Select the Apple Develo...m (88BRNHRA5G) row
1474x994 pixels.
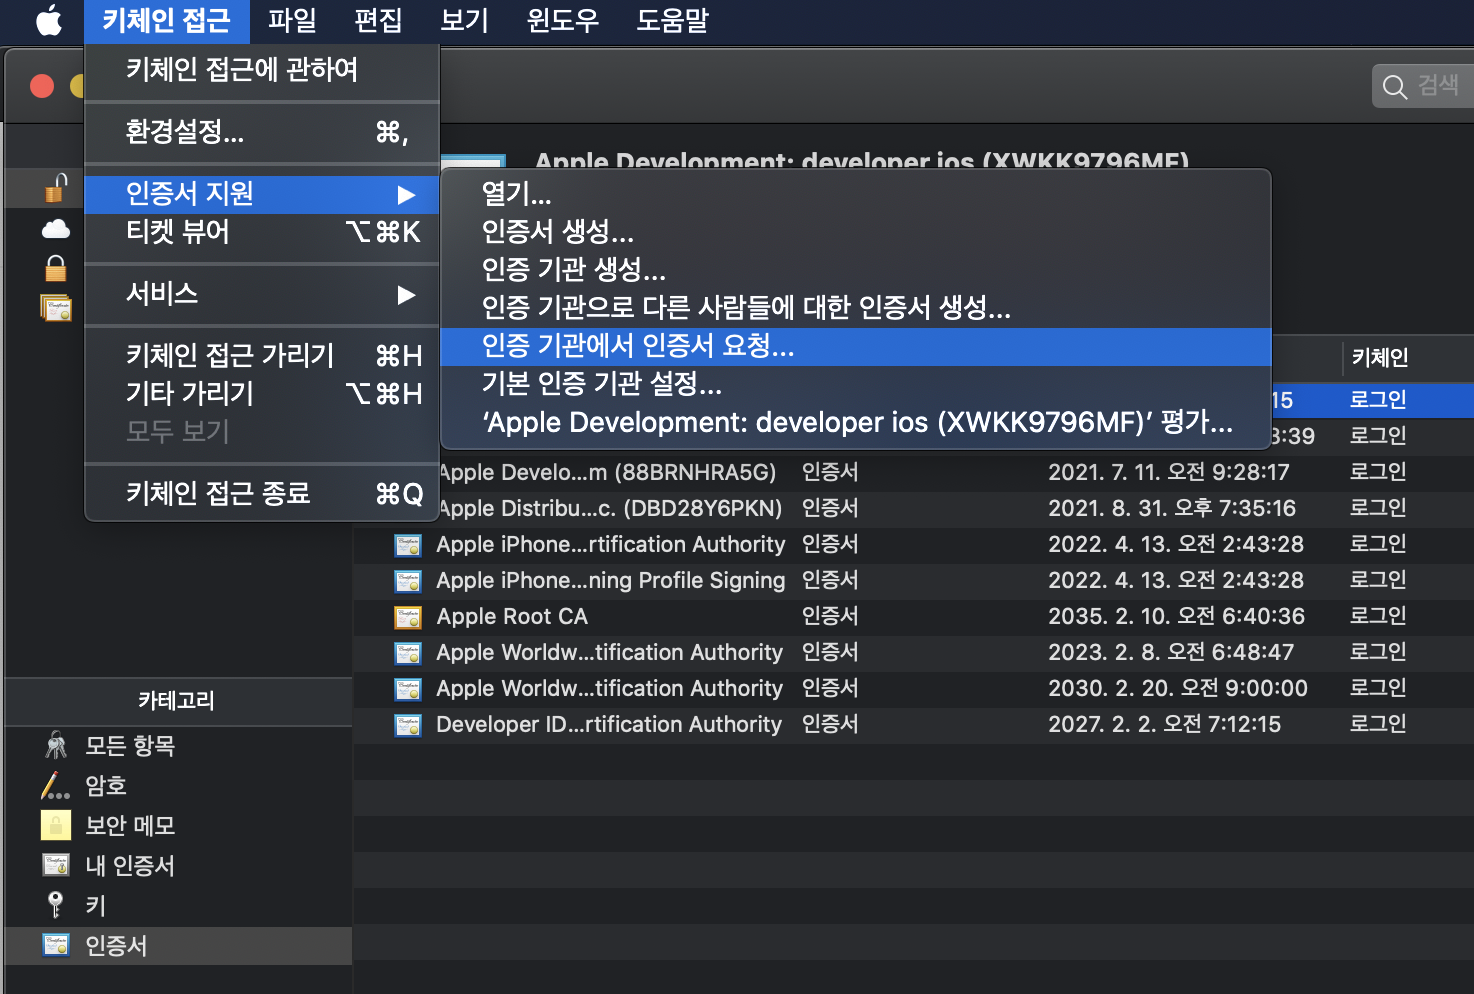913,473
